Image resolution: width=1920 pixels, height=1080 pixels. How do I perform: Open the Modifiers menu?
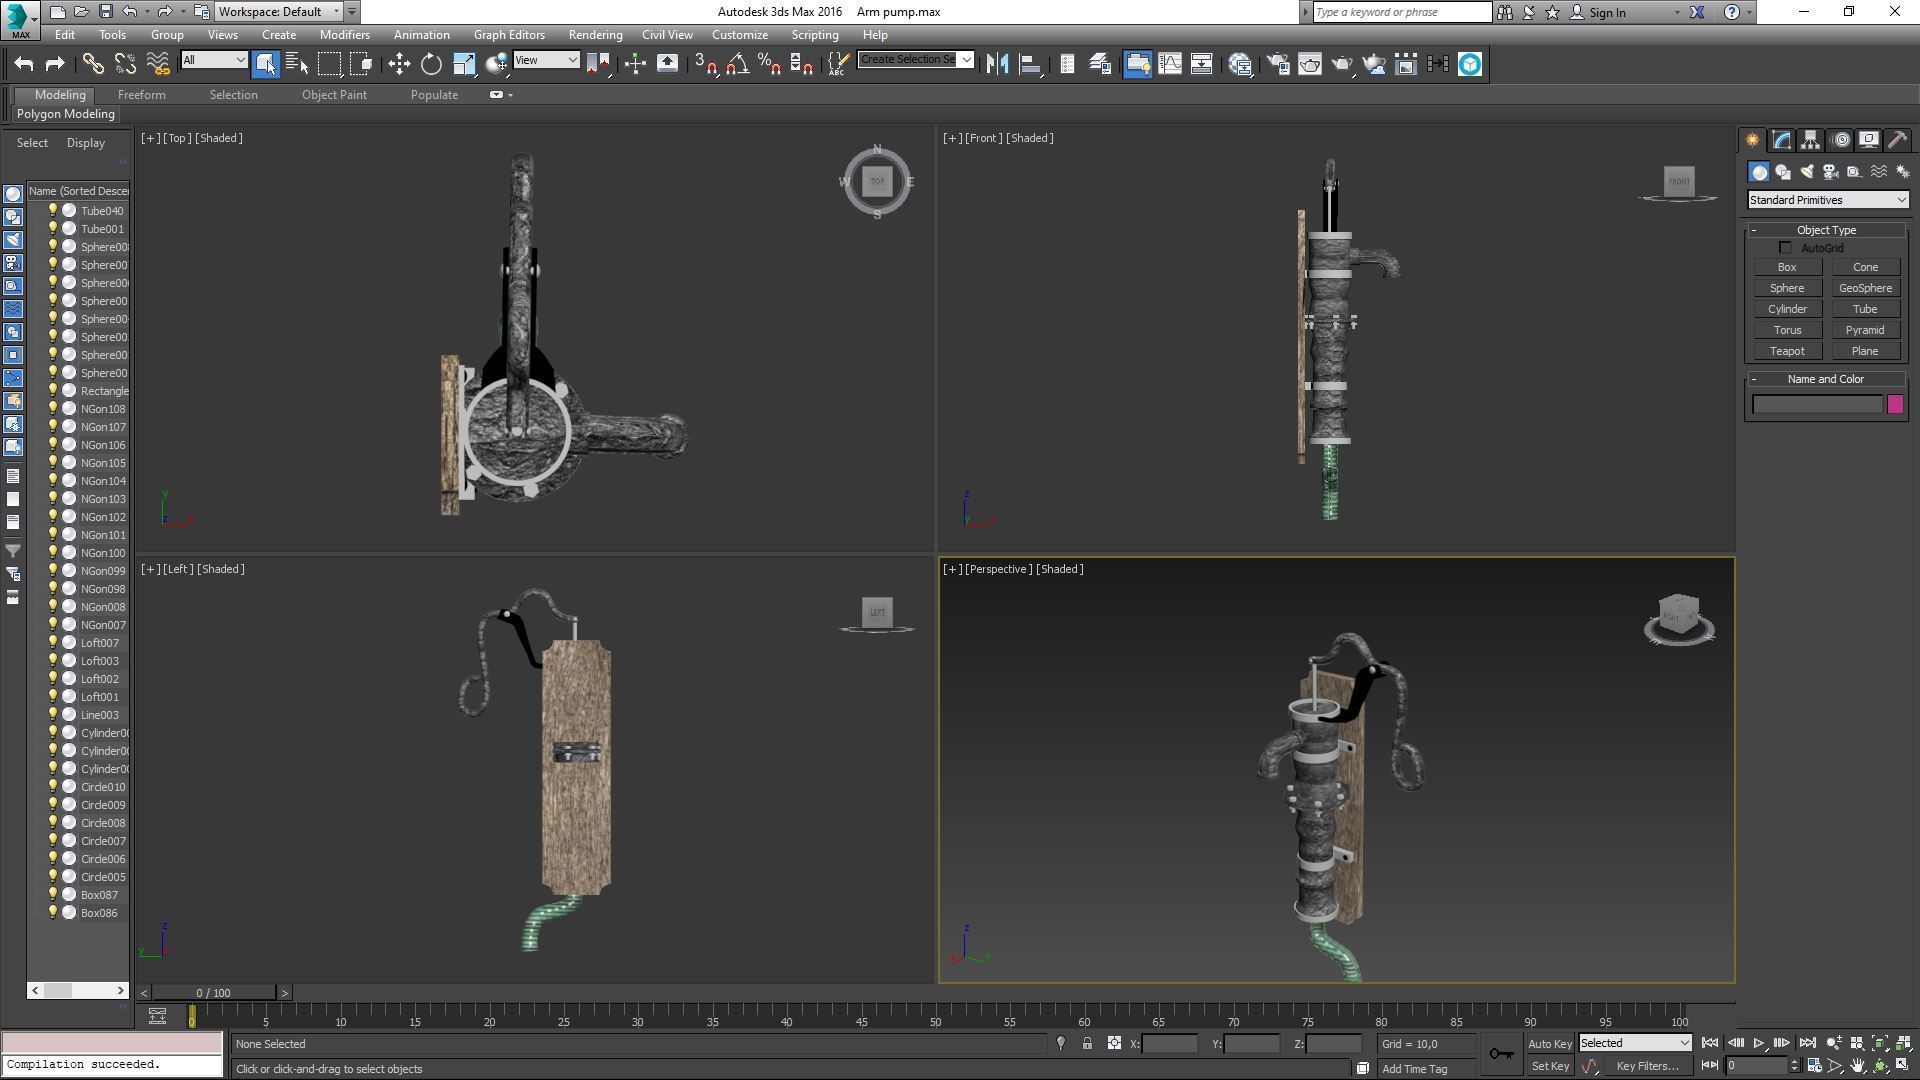[x=345, y=34]
